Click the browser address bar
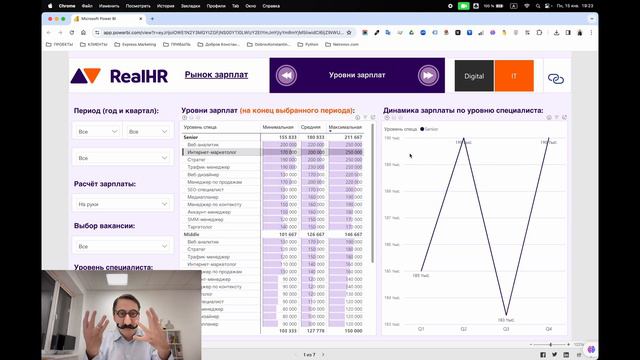The width and height of the screenshot is (640, 360). (x=223, y=33)
